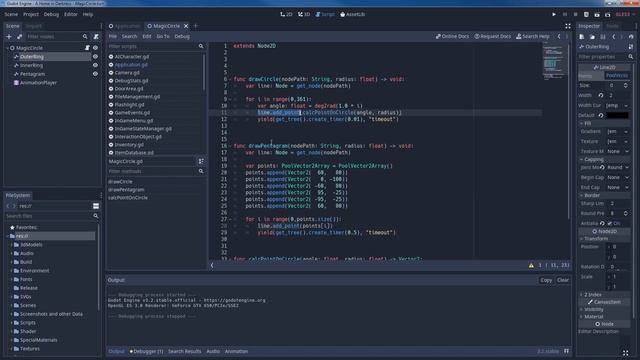Toggle visibility of InnerRing node

[95, 65]
